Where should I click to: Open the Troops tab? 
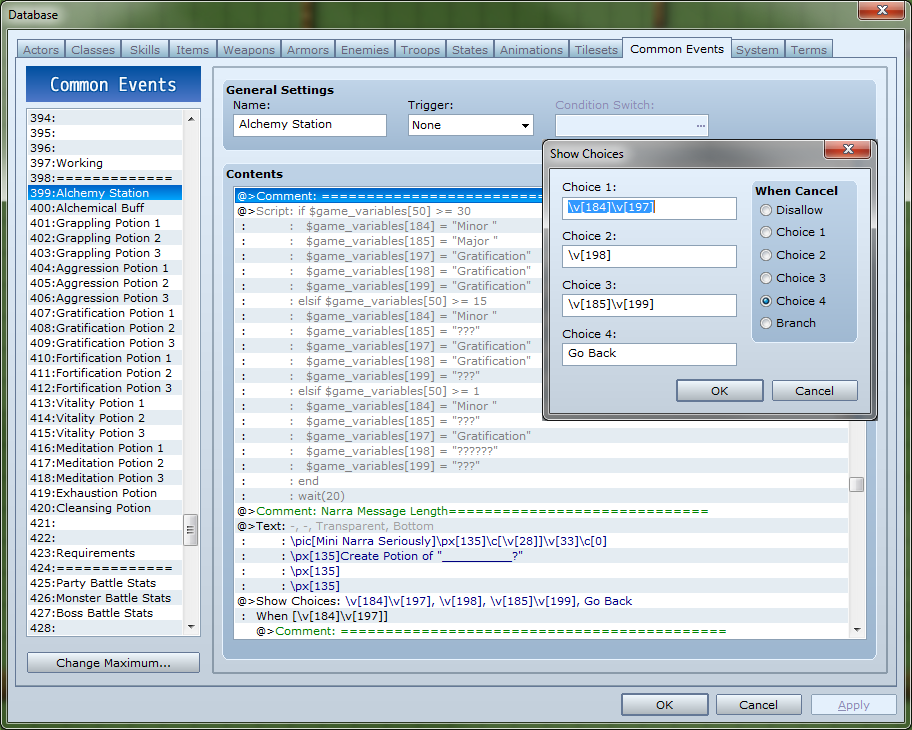click(x=421, y=49)
